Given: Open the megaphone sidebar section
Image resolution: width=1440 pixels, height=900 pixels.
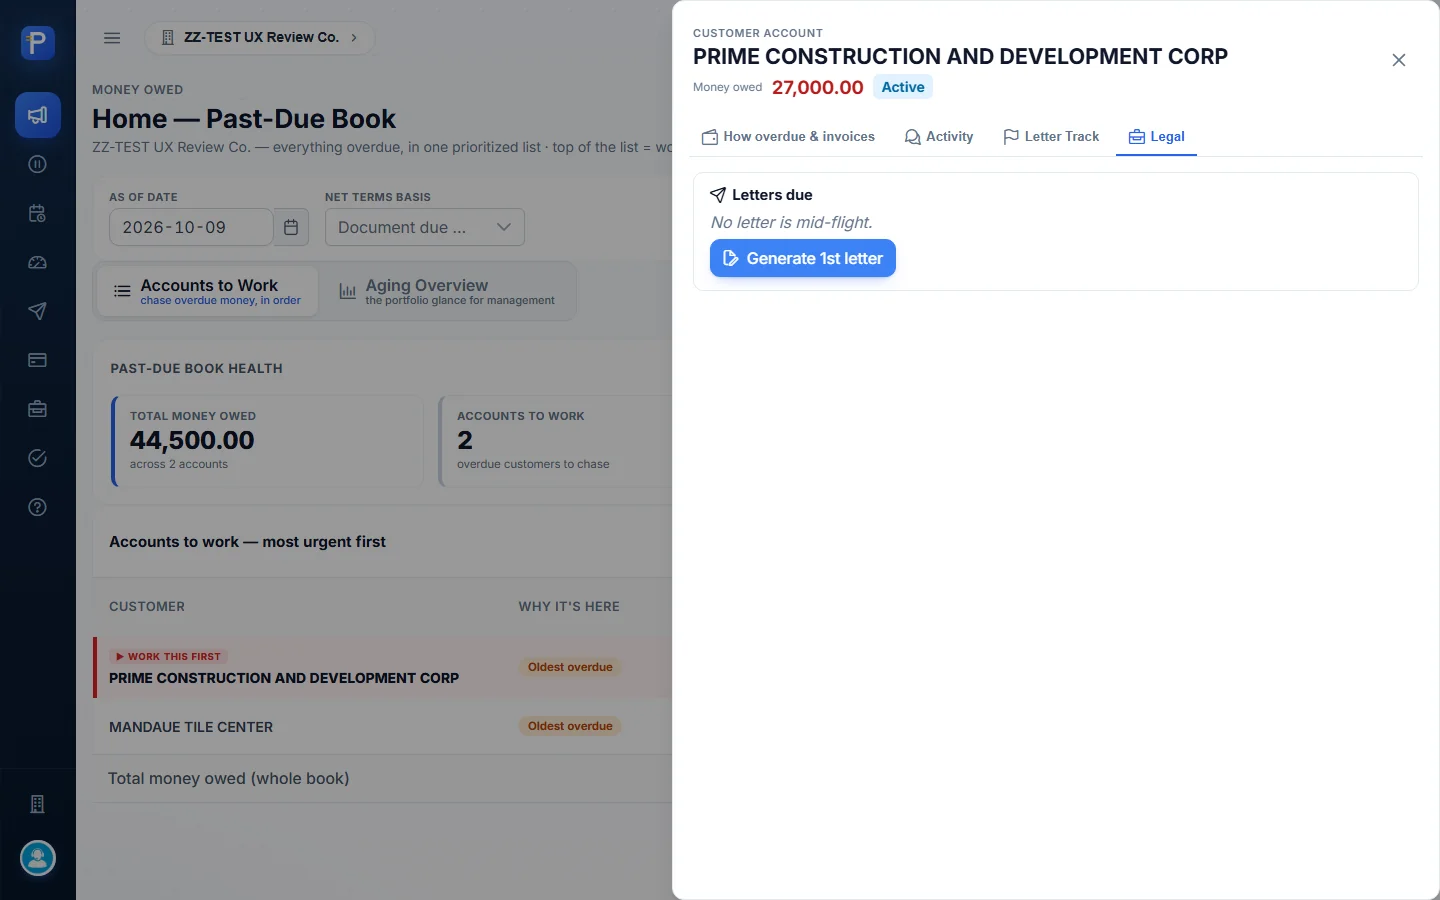Looking at the screenshot, I should coord(38,115).
